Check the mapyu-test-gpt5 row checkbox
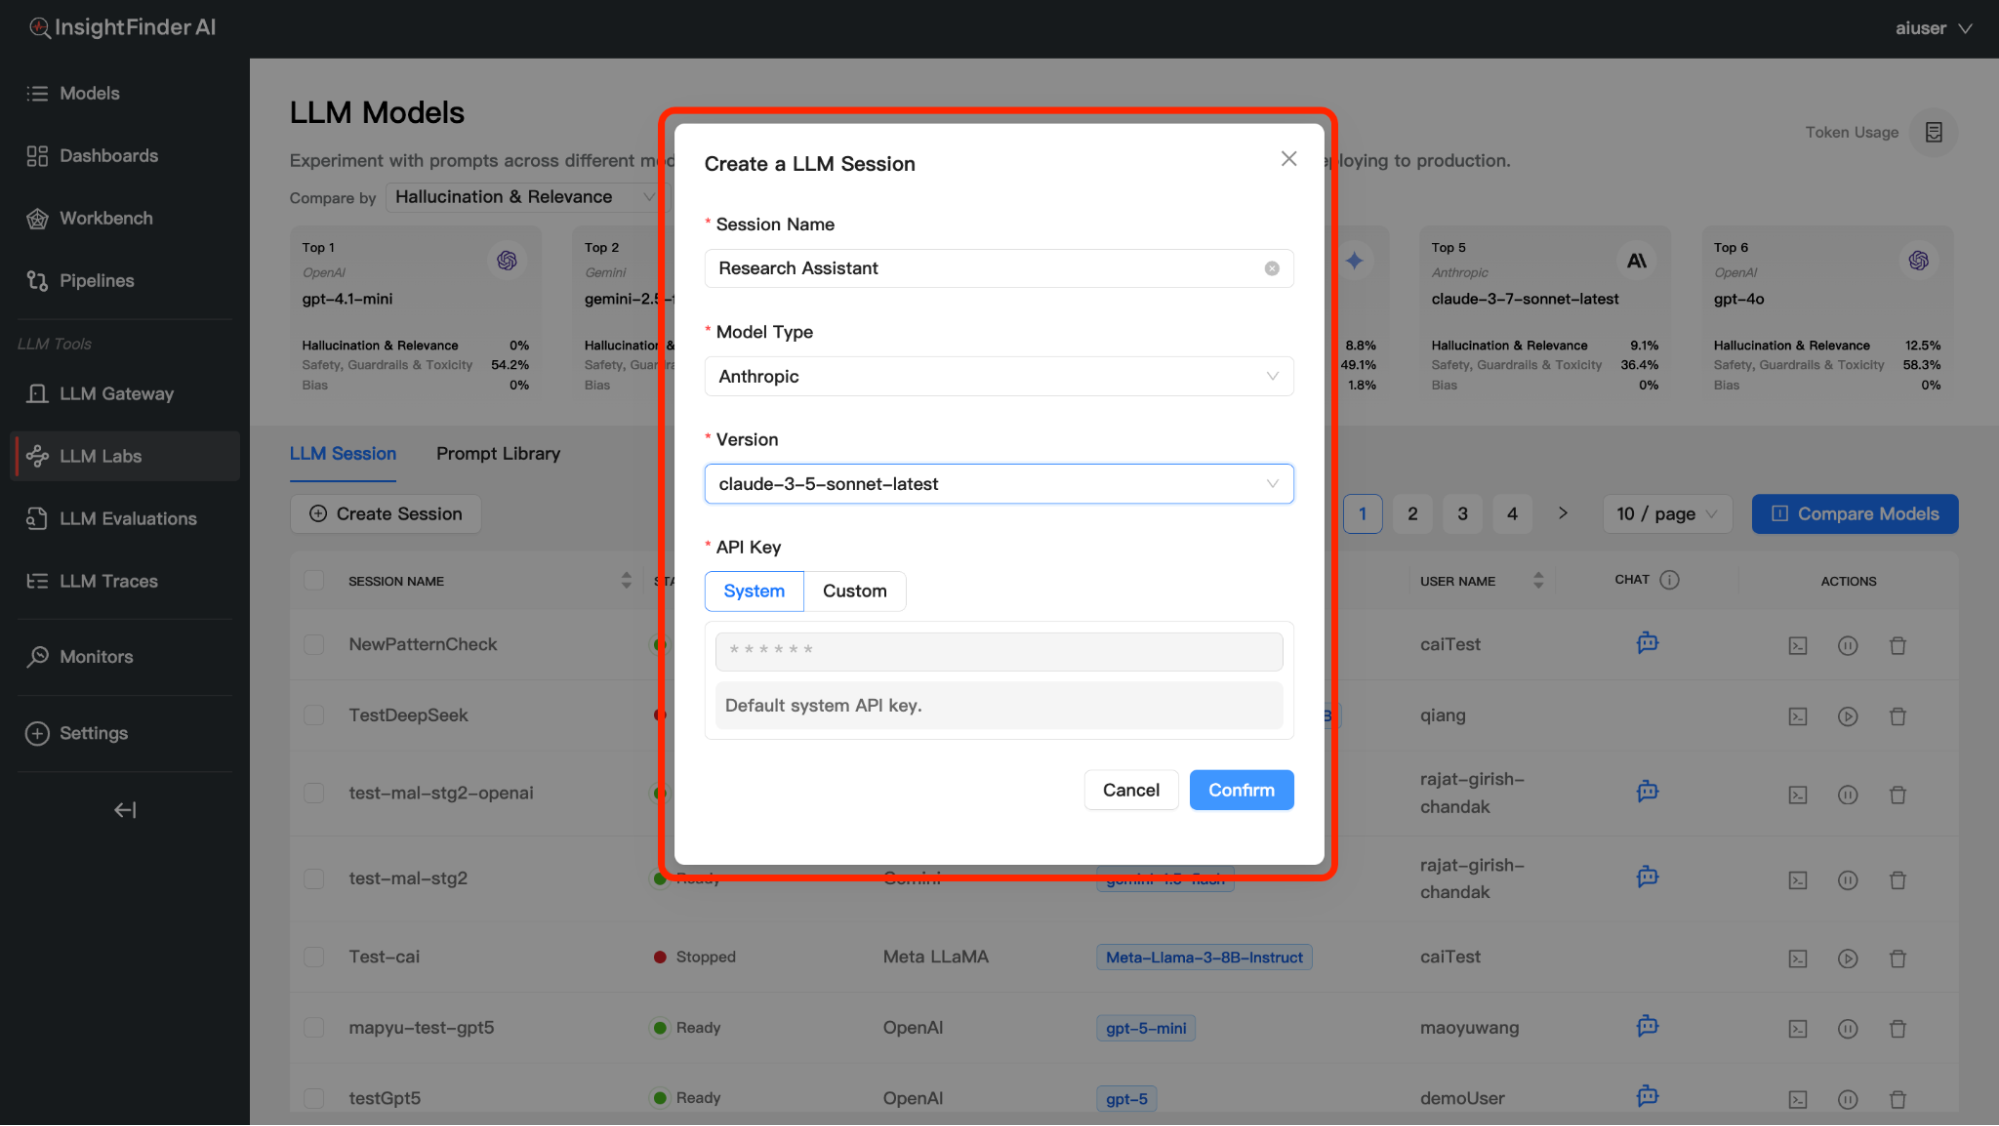This screenshot has height=1126, width=1999. 314,1027
